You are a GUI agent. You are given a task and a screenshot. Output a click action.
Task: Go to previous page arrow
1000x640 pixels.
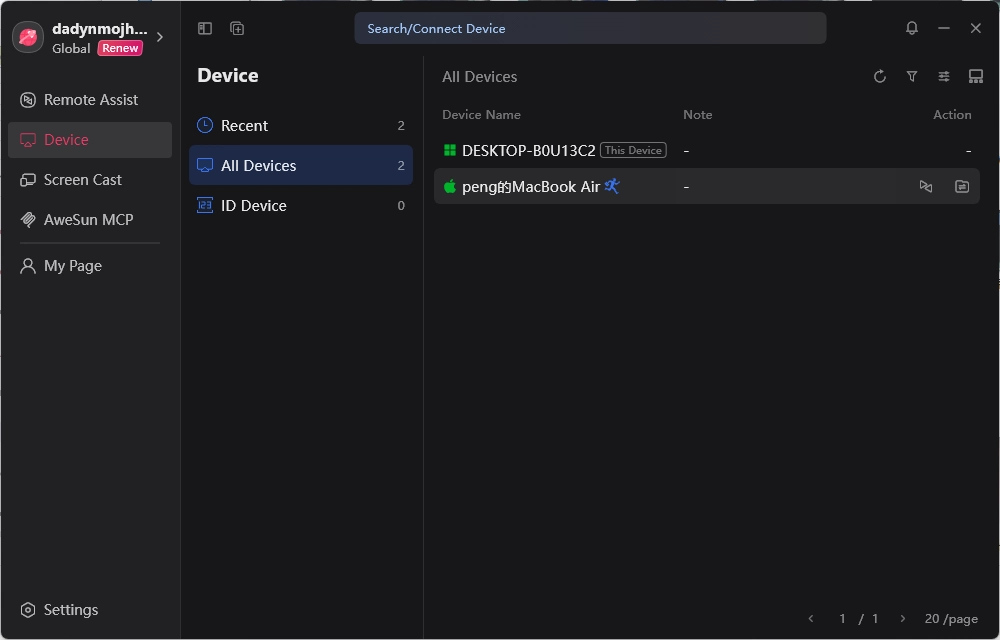coord(811,618)
